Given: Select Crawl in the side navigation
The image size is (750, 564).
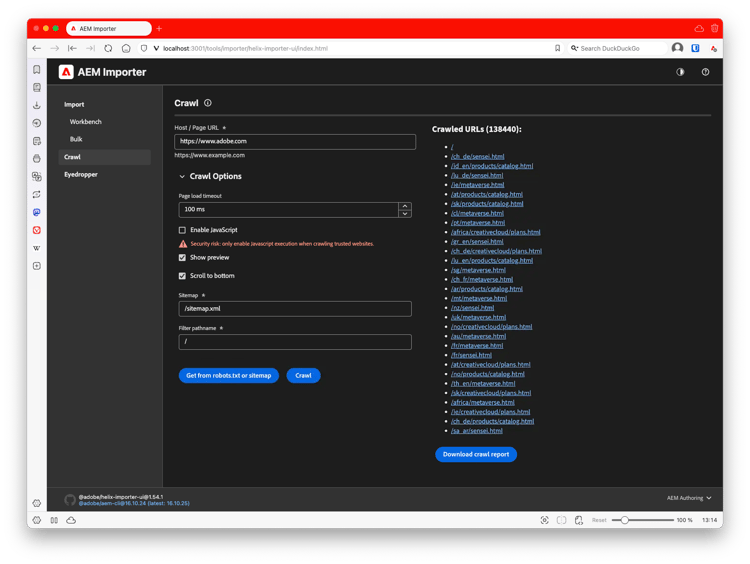Looking at the screenshot, I should pyautogui.click(x=105, y=157).
